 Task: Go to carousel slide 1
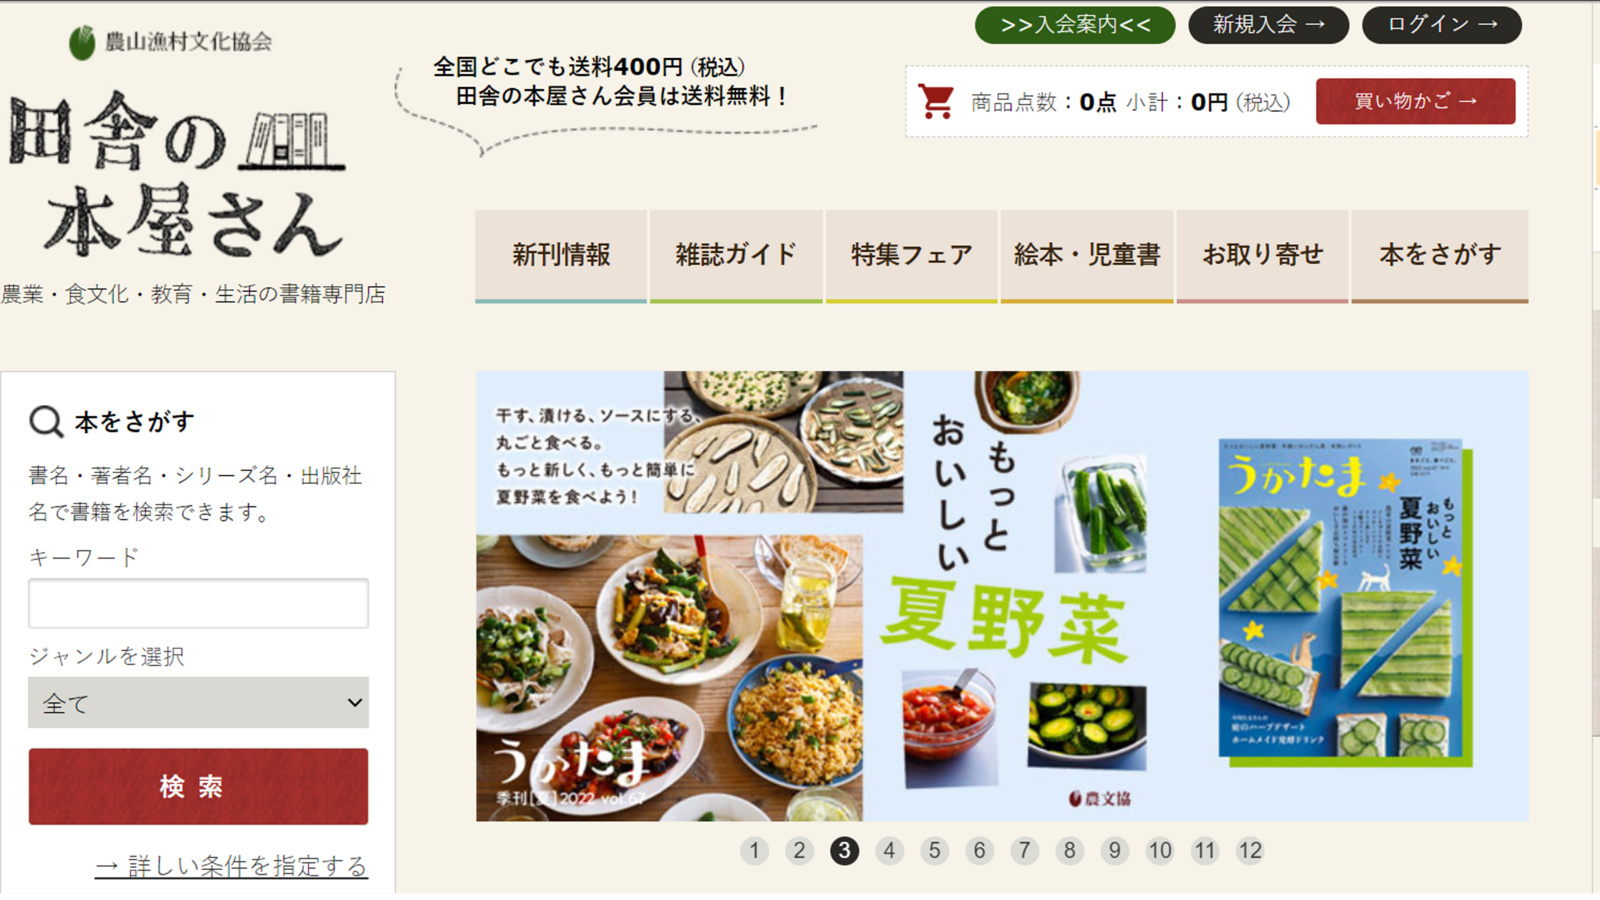754,851
